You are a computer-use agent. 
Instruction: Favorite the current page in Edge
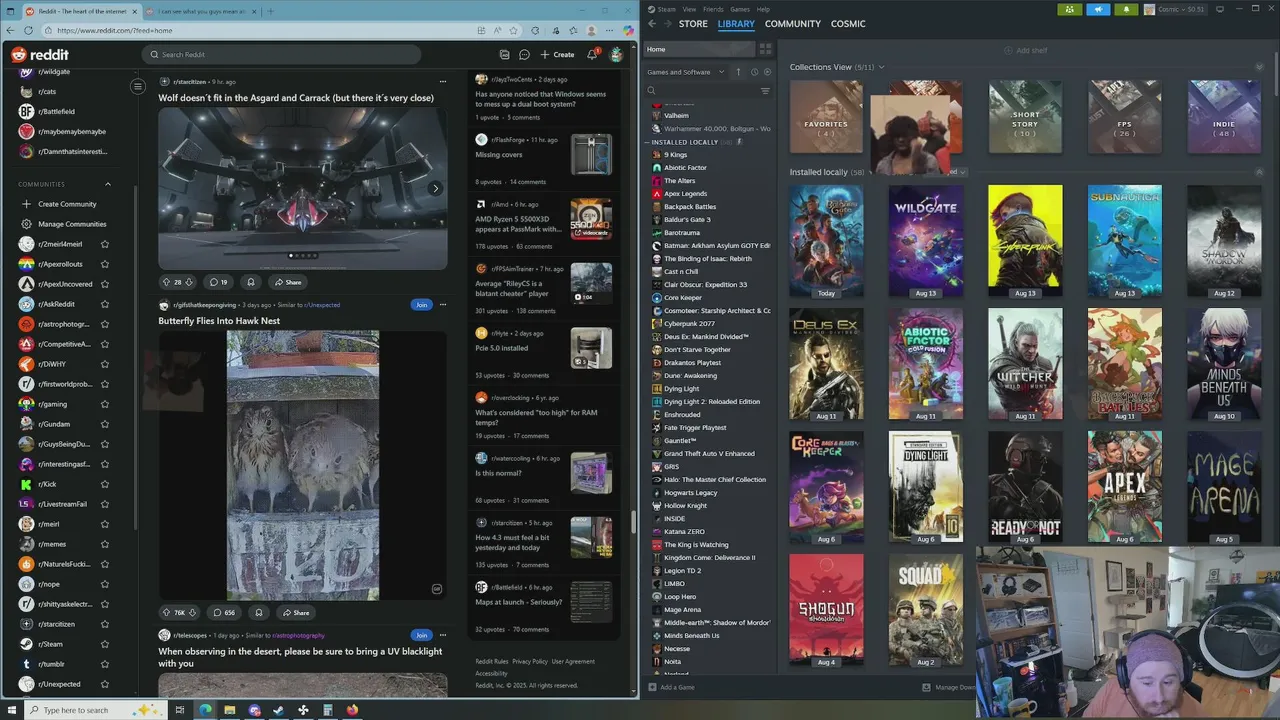click(513, 31)
